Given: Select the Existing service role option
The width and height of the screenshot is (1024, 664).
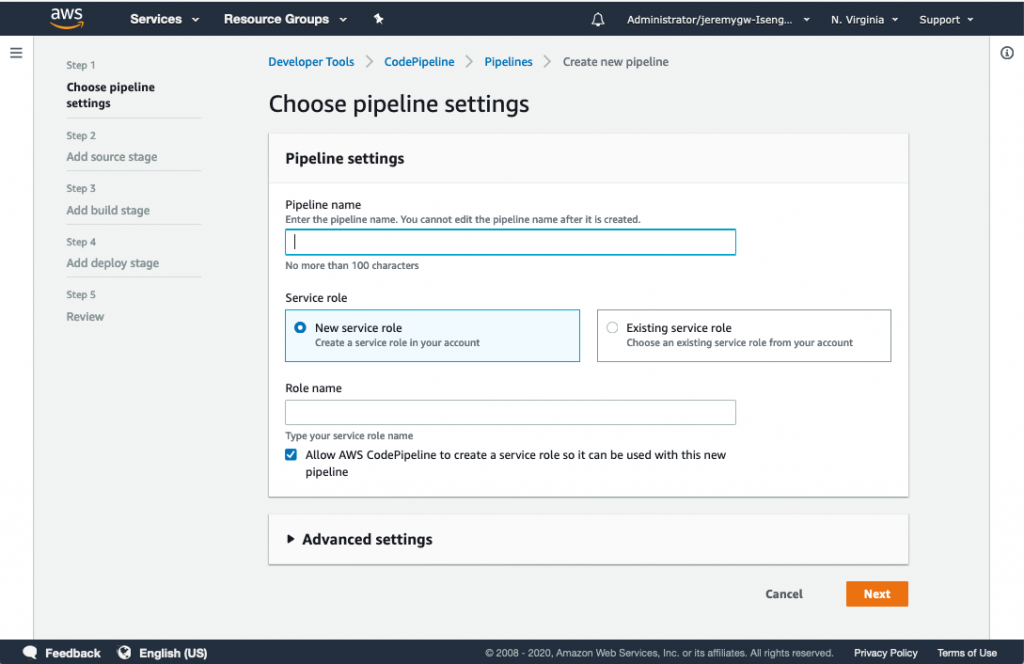Looking at the screenshot, I should tap(612, 328).
